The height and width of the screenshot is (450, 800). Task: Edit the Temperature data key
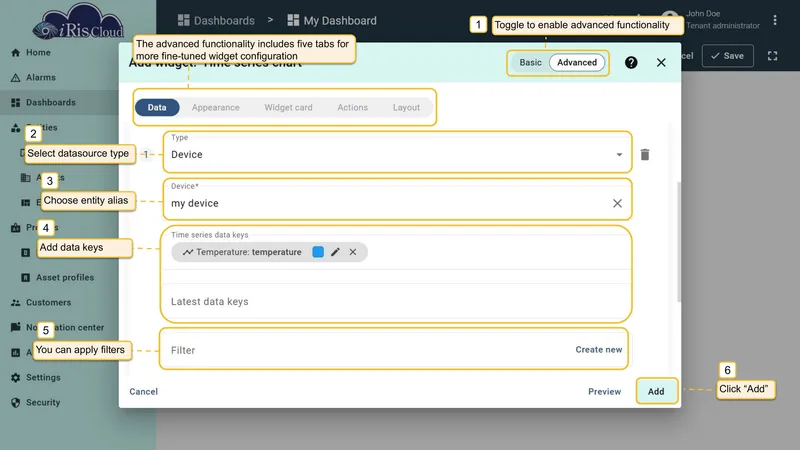click(x=335, y=252)
